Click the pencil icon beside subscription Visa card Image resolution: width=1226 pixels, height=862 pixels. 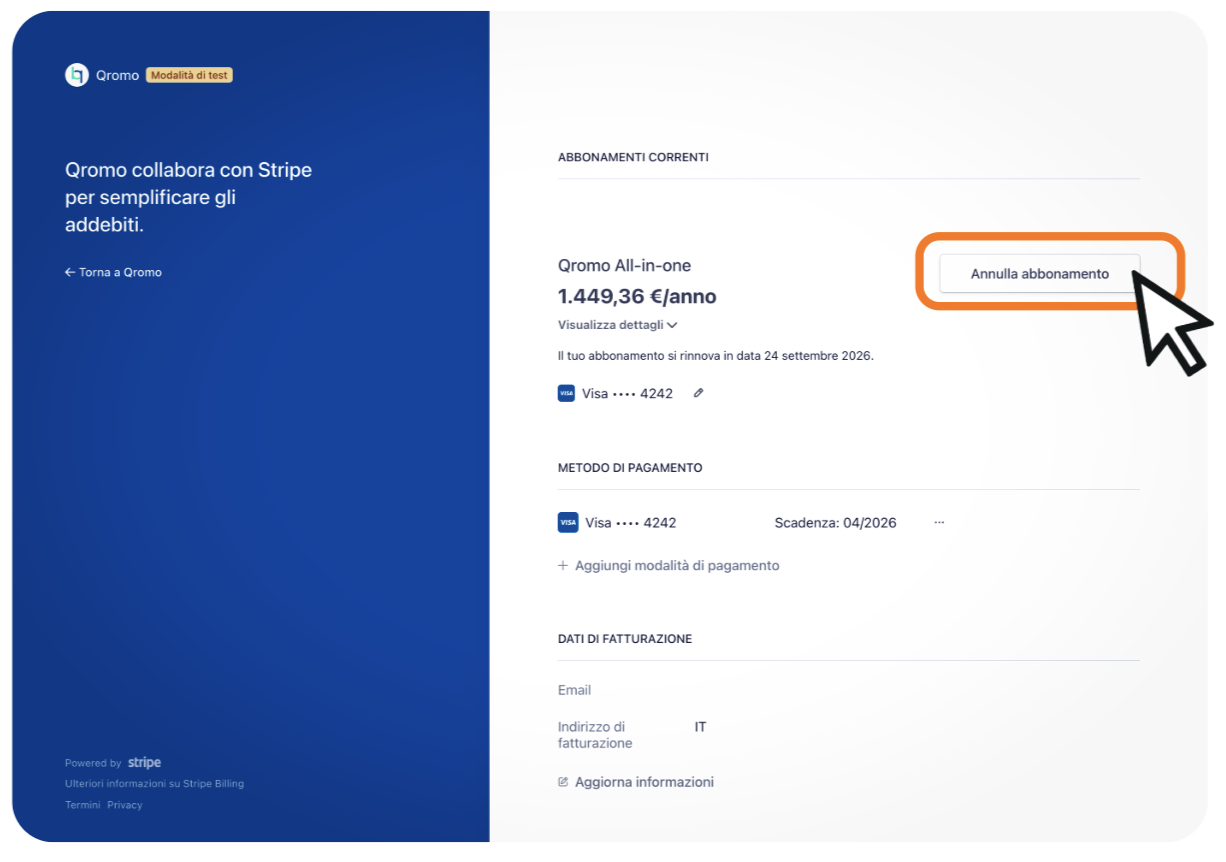[698, 393]
